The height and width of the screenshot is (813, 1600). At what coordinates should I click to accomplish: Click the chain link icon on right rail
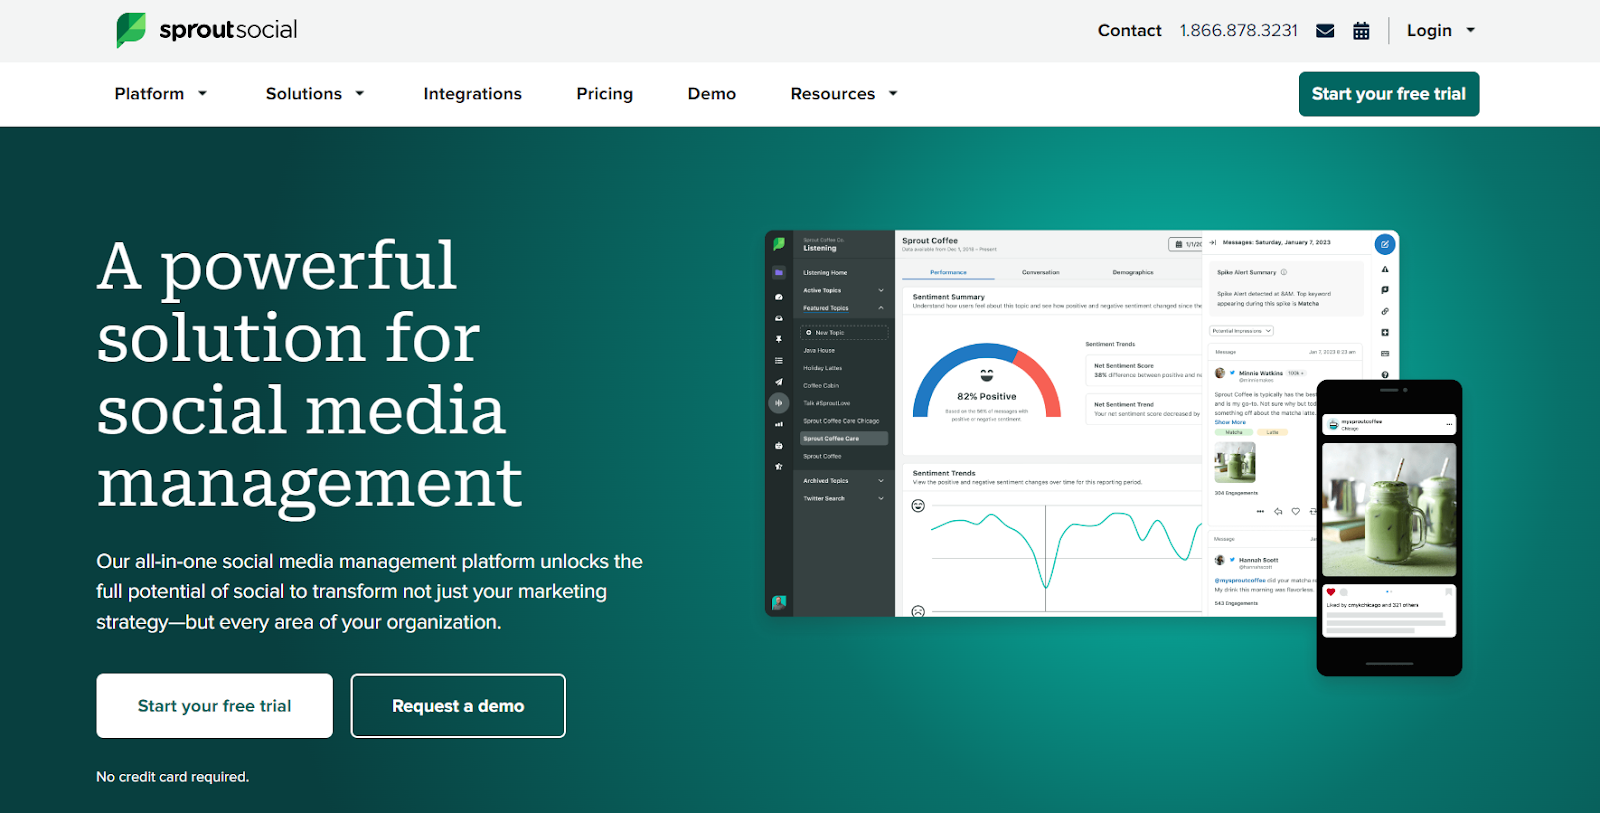coord(1385,311)
